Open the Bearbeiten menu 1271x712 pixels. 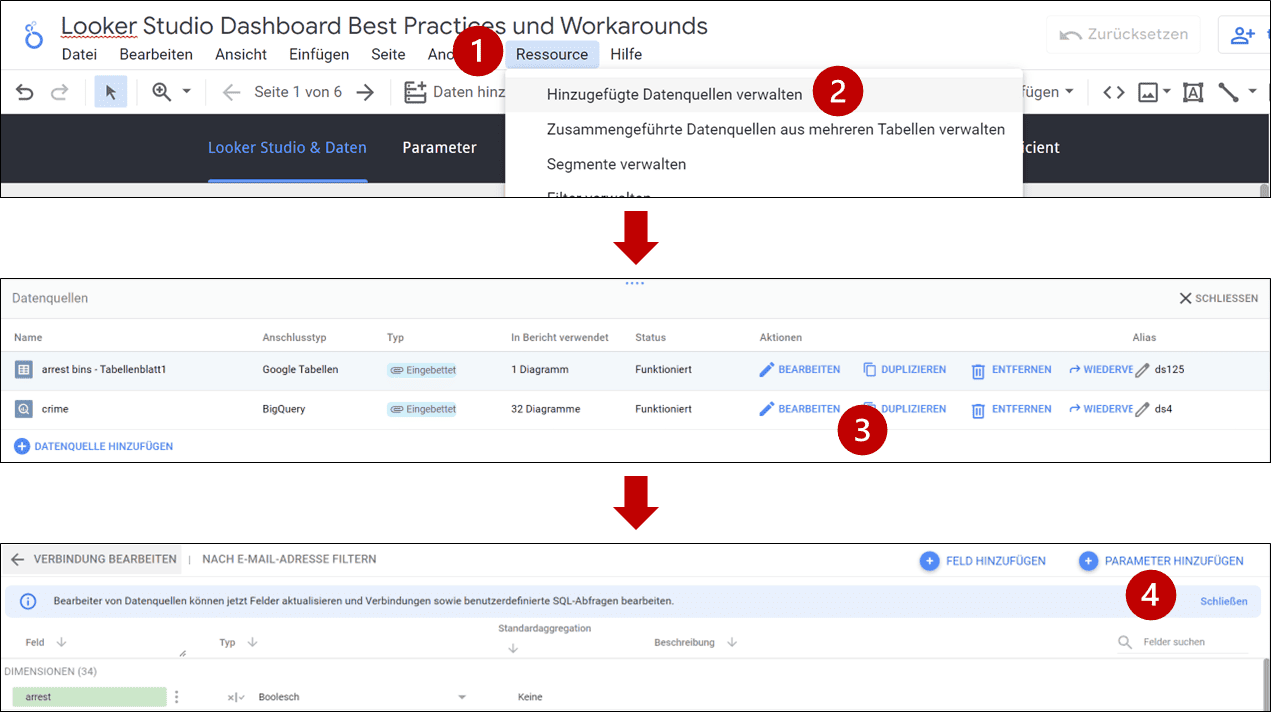156,54
